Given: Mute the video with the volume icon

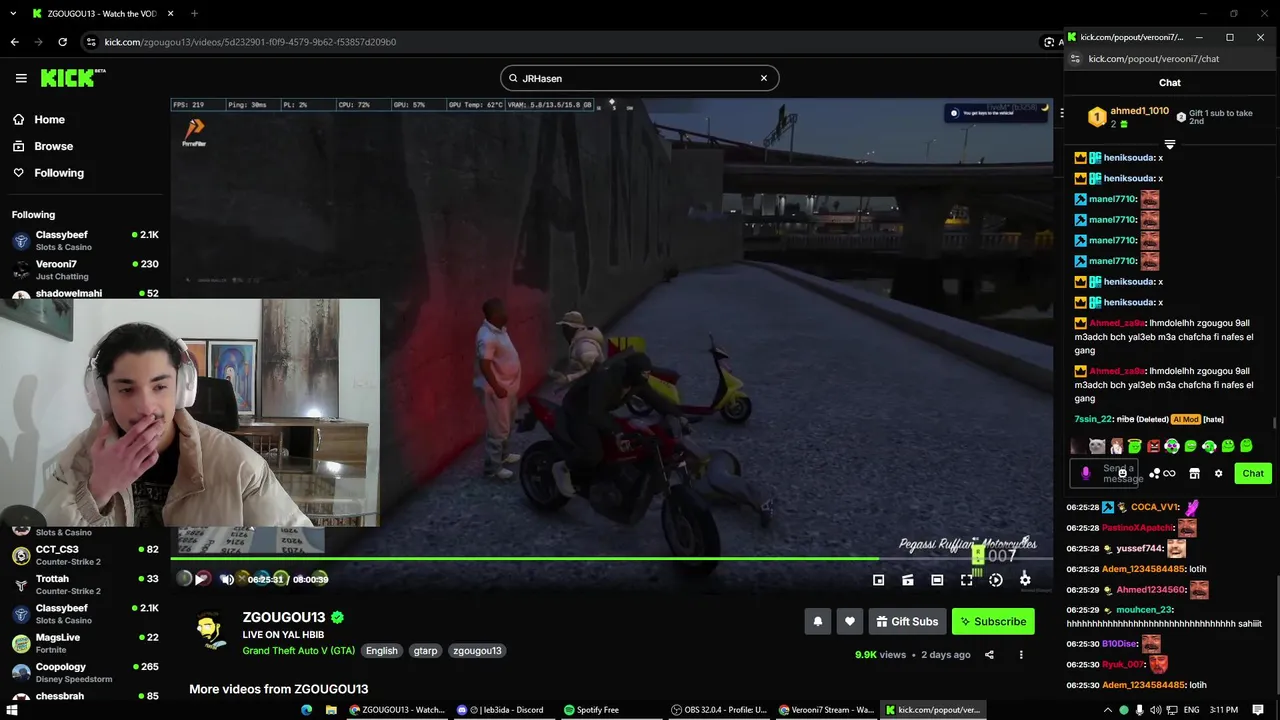Looking at the screenshot, I should (227, 579).
